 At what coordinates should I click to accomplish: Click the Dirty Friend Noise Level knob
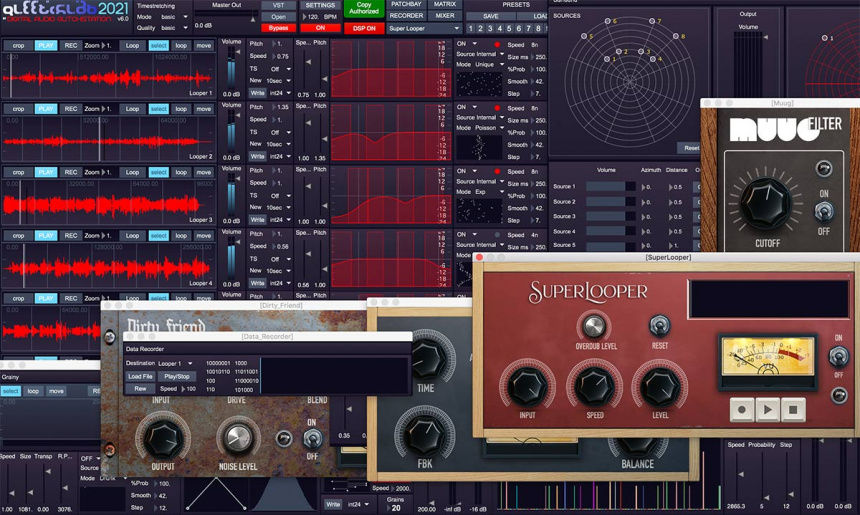[x=236, y=437]
